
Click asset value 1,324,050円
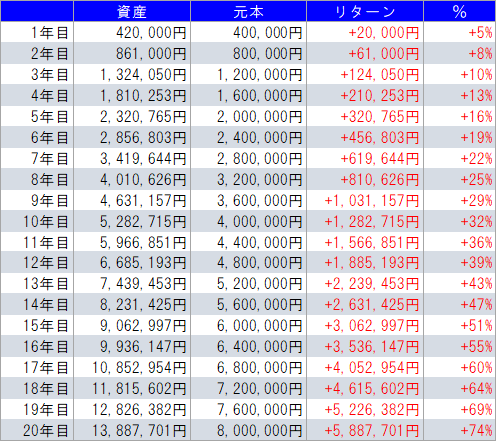click(143, 74)
